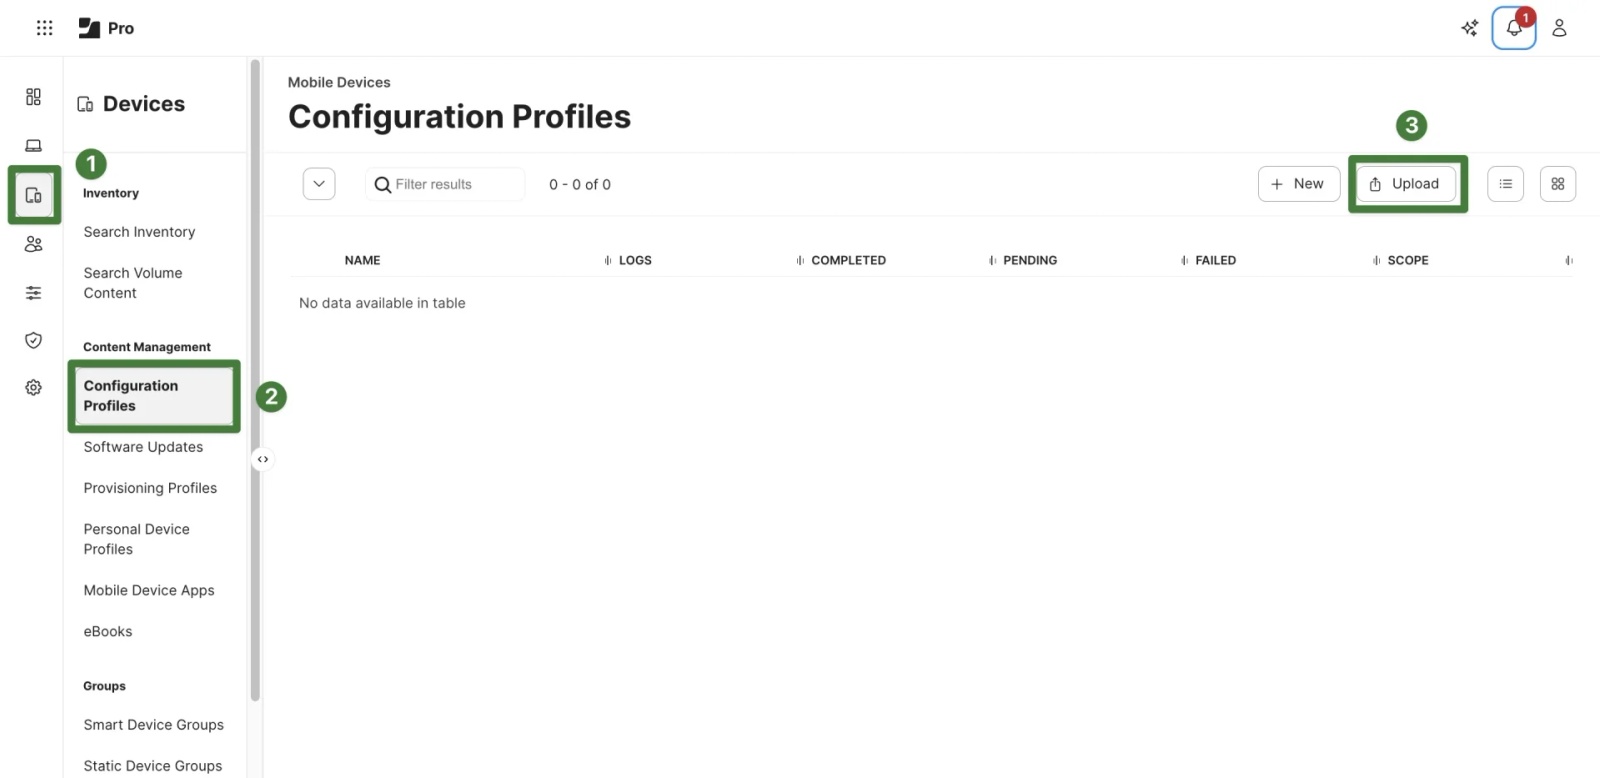Image resolution: width=1600 pixels, height=778 pixels.
Task: Open the bulk actions dropdown arrow
Action: 318,184
